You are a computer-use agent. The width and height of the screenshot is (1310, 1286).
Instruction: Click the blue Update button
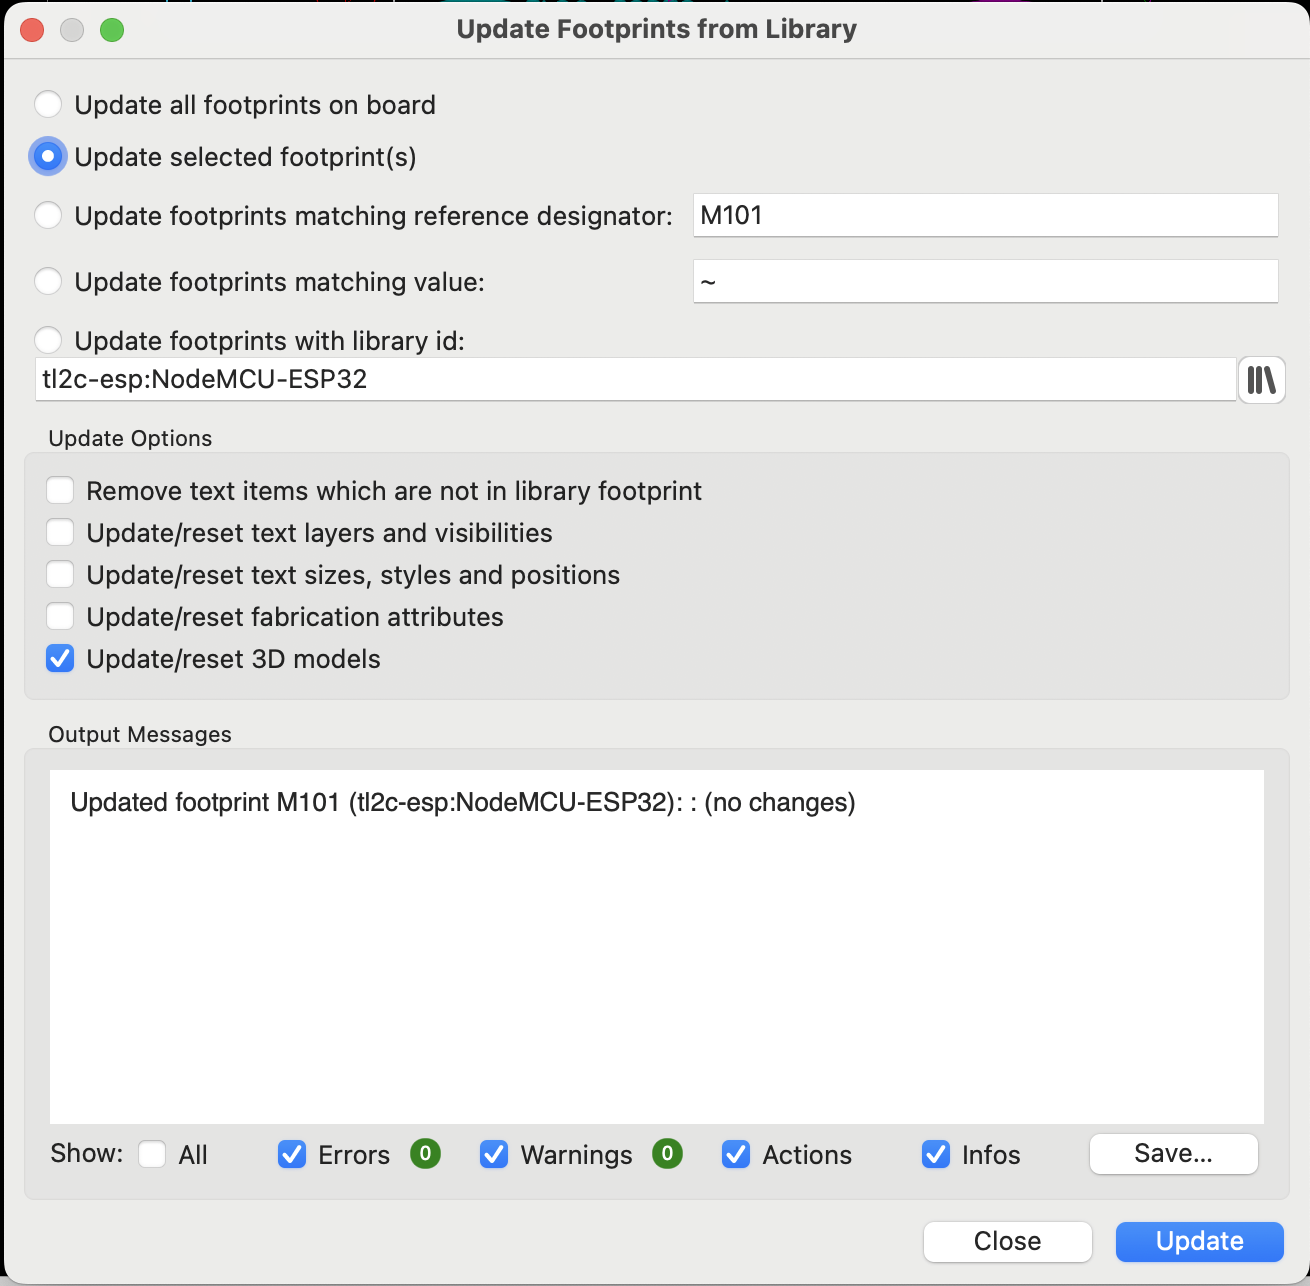pyautogui.click(x=1199, y=1241)
